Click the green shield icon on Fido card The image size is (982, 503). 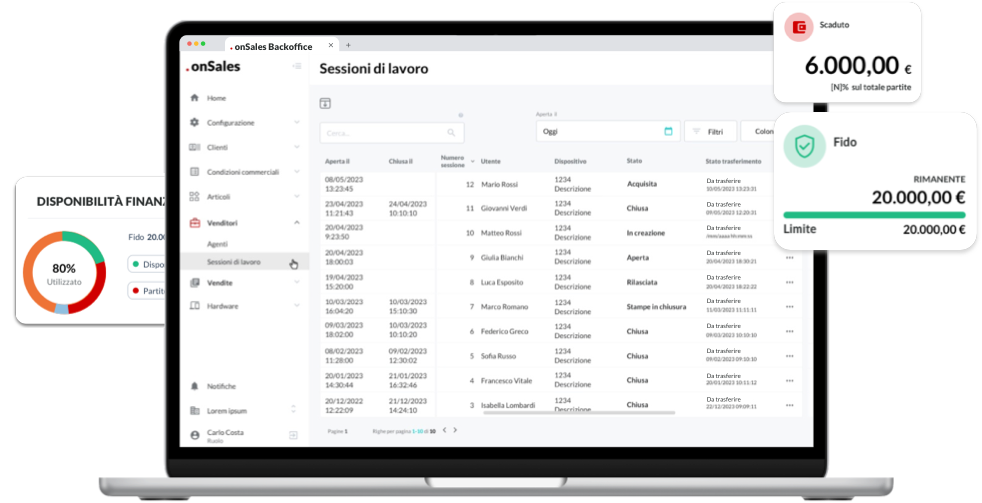pyautogui.click(x=804, y=147)
